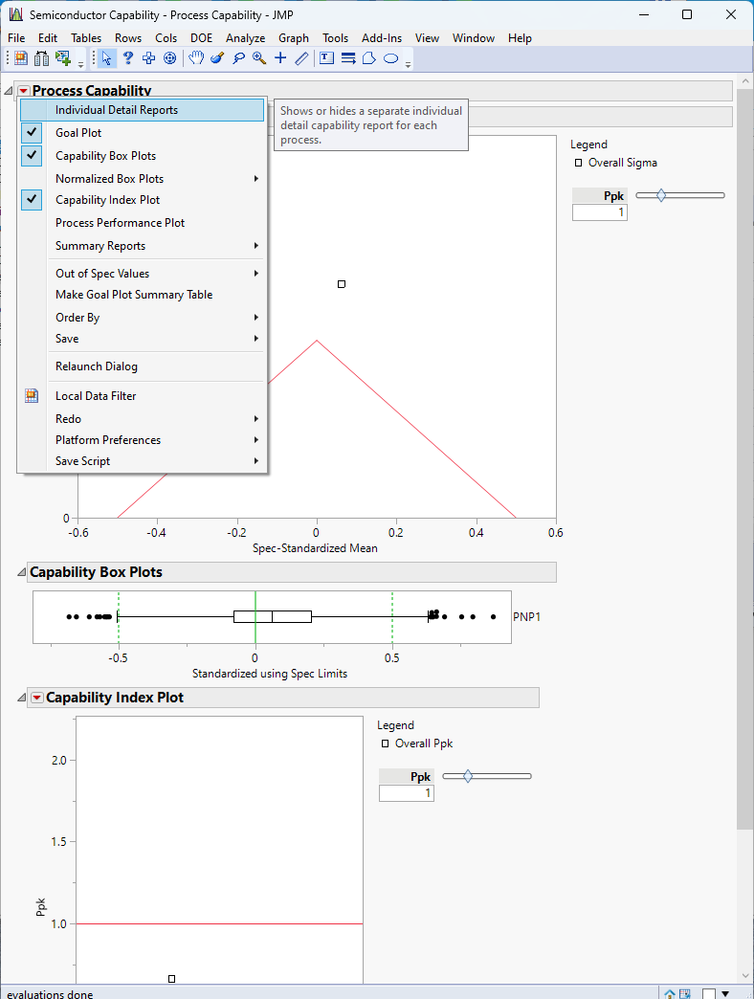Select the Magnifier zoom tool
The width and height of the screenshot is (754, 999).
[x=259, y=59]
